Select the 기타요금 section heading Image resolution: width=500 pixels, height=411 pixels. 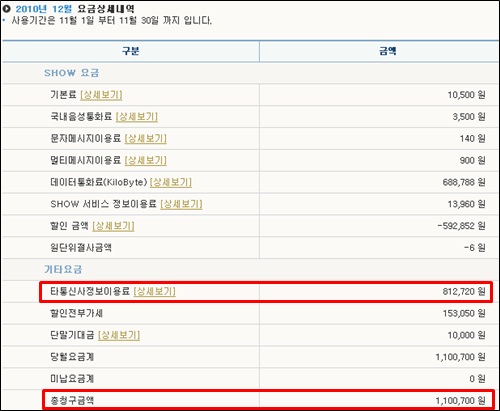pyautogui.click(x=63, y=269)
